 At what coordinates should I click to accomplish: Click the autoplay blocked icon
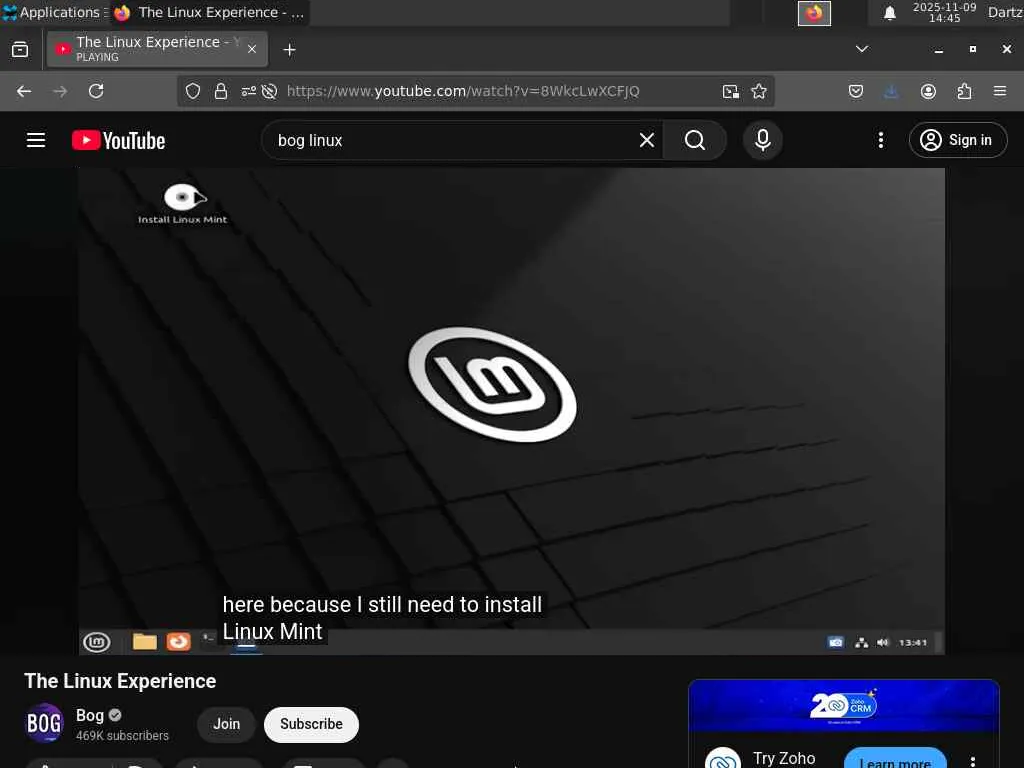click(269, 91)
